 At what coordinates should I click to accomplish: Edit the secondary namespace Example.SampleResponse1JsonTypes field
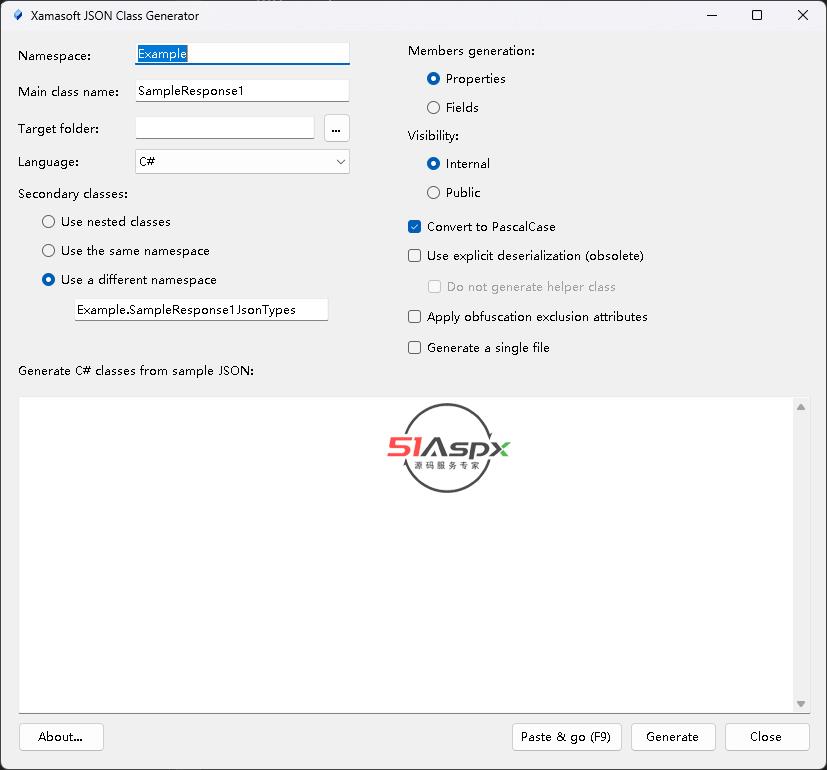pyautogui.click(x=201, y=310)
